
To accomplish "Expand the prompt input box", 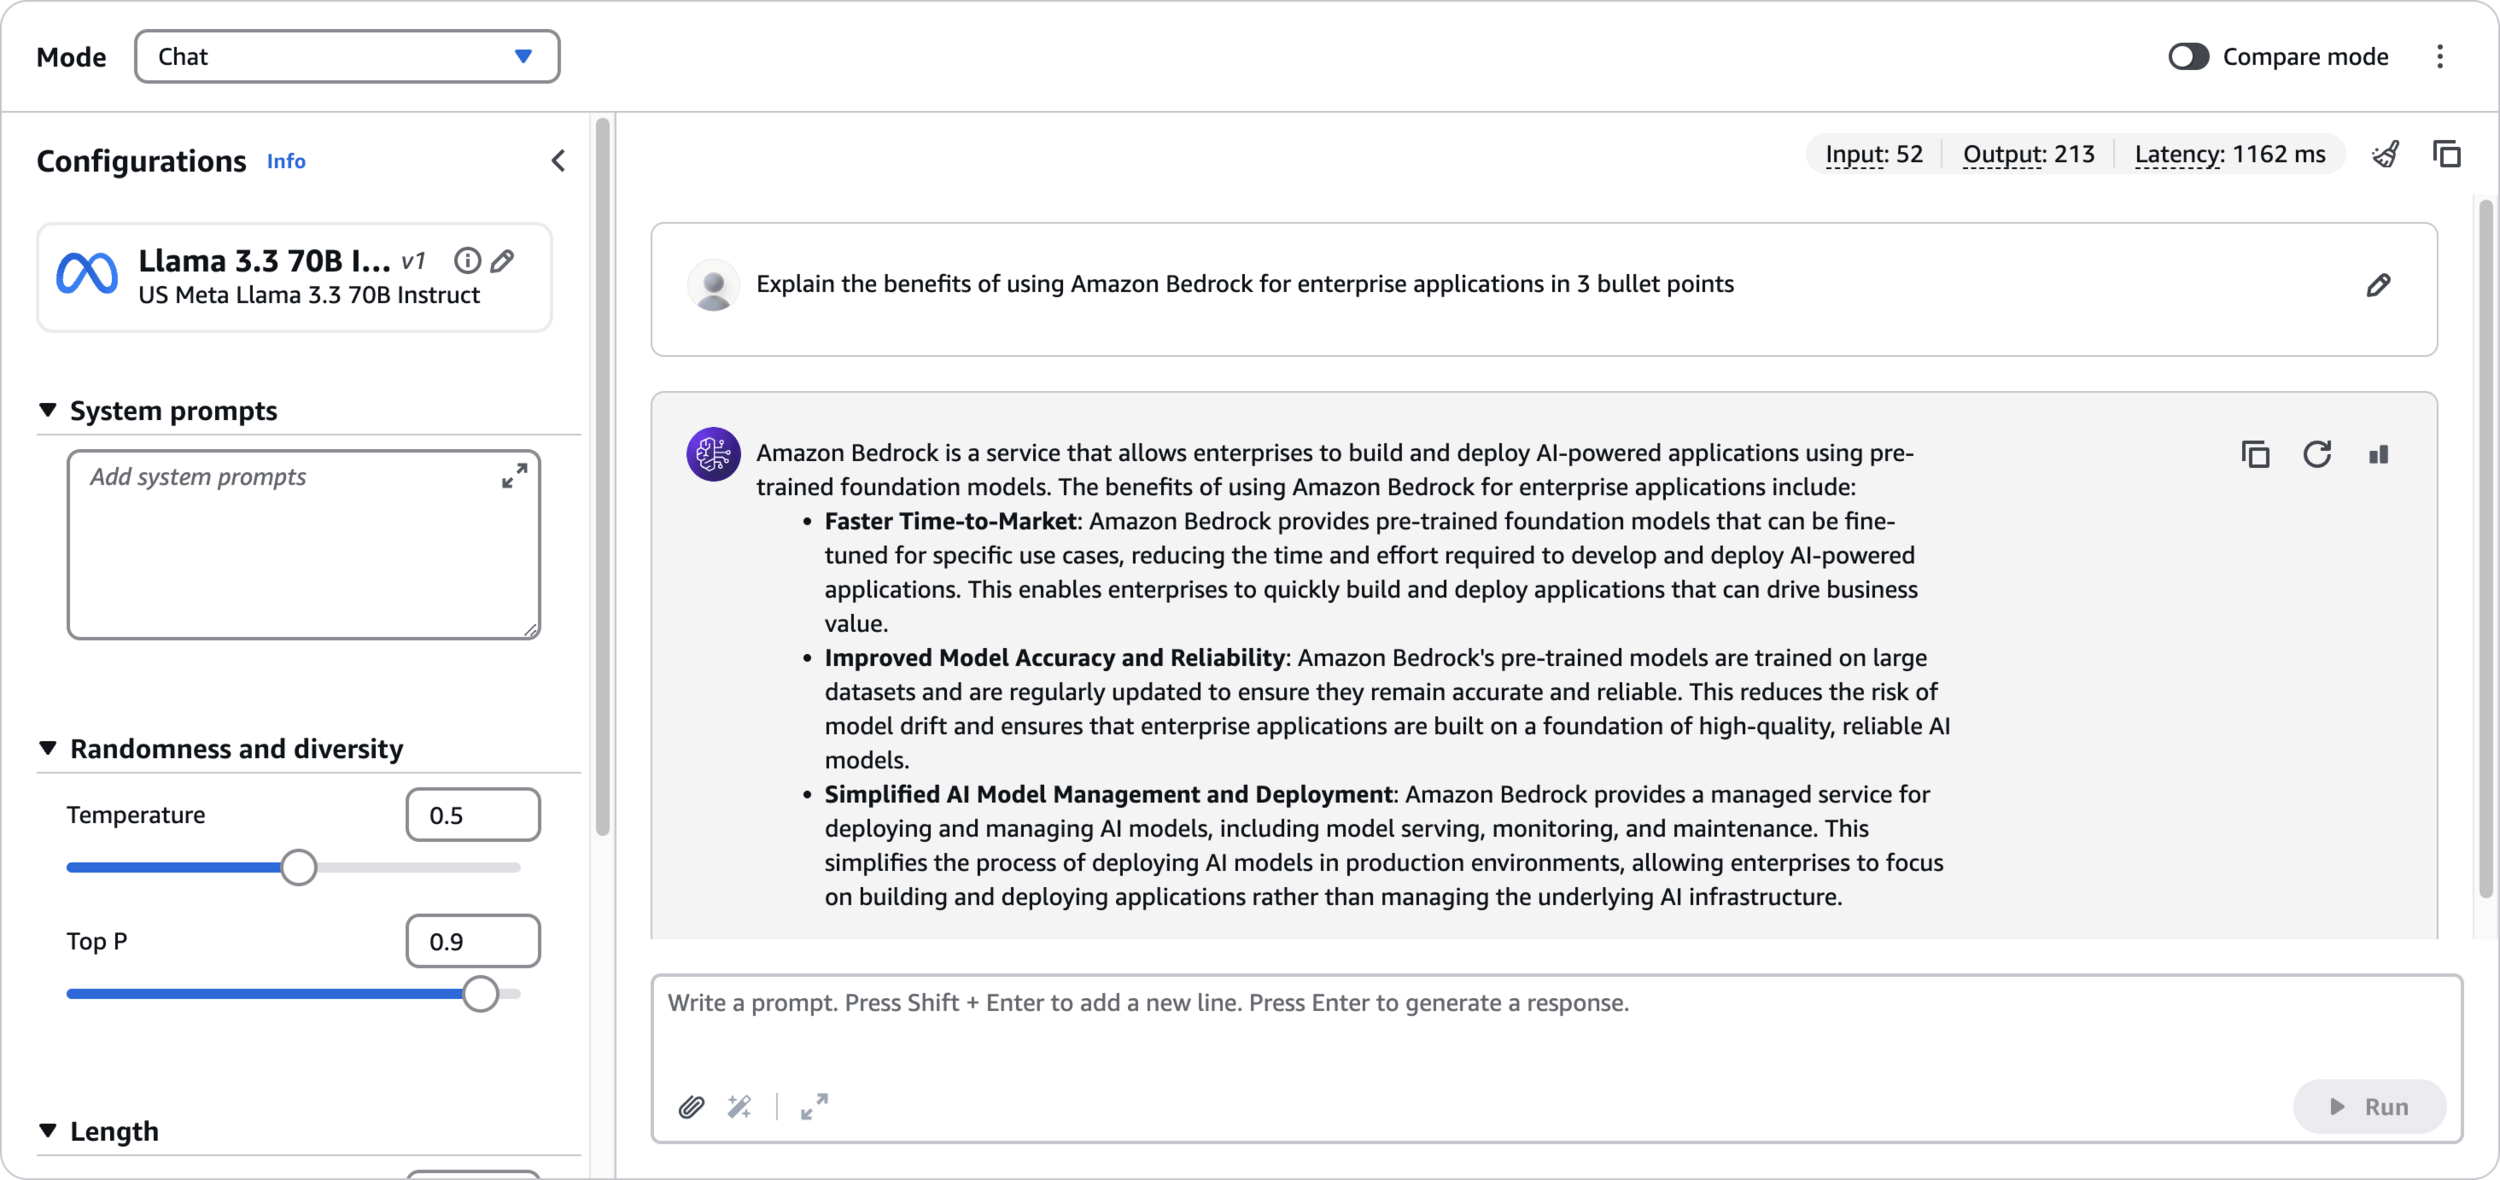I will click(x=814, y=1106).
